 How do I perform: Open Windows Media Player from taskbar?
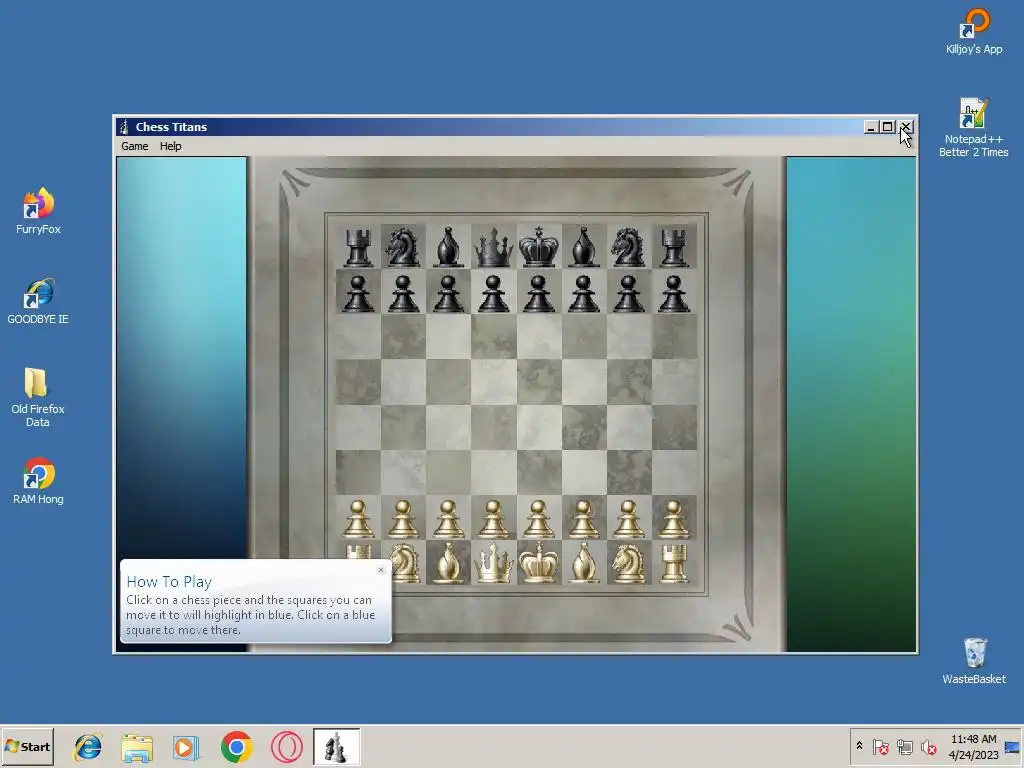point(186,748)
